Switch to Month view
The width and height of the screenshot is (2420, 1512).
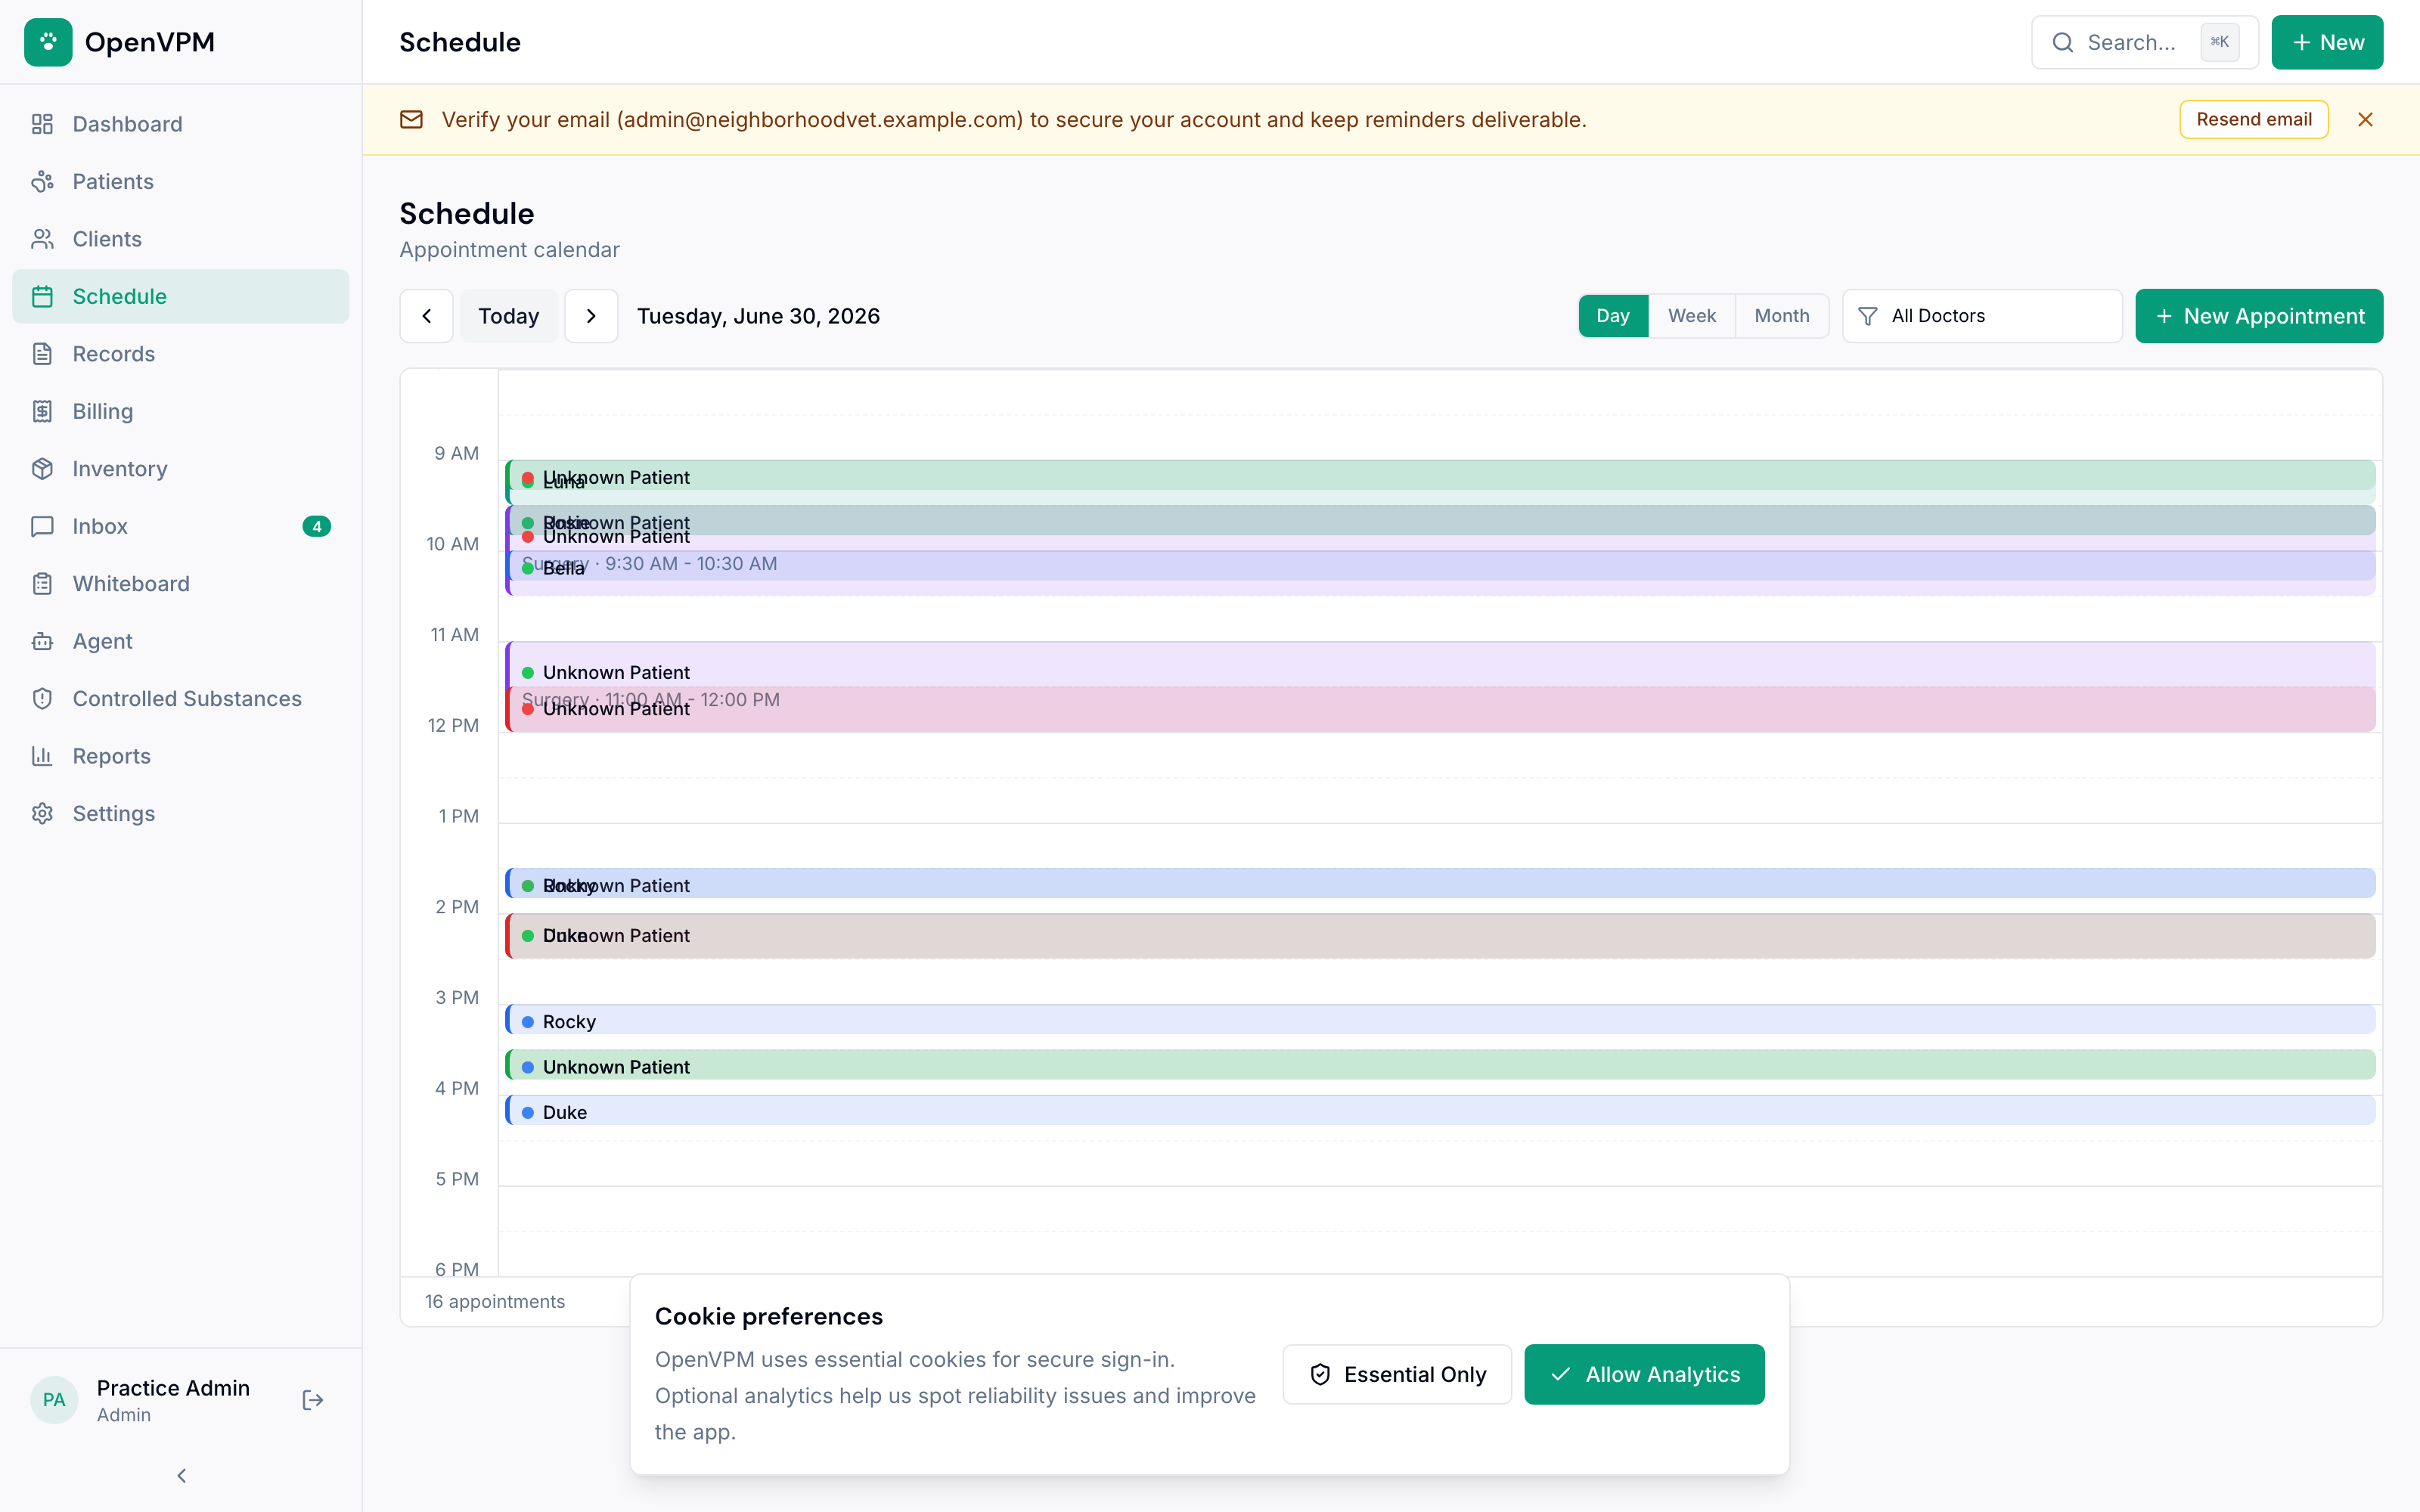click(1781, 316)
